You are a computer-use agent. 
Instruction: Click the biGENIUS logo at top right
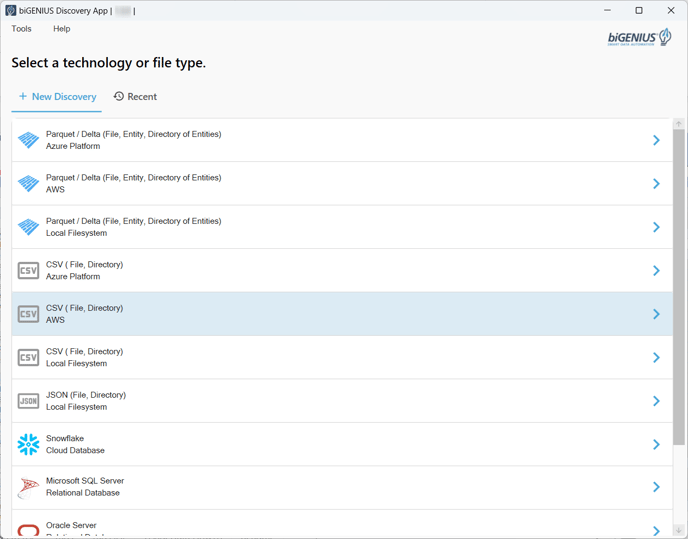(x=639, y=37)
